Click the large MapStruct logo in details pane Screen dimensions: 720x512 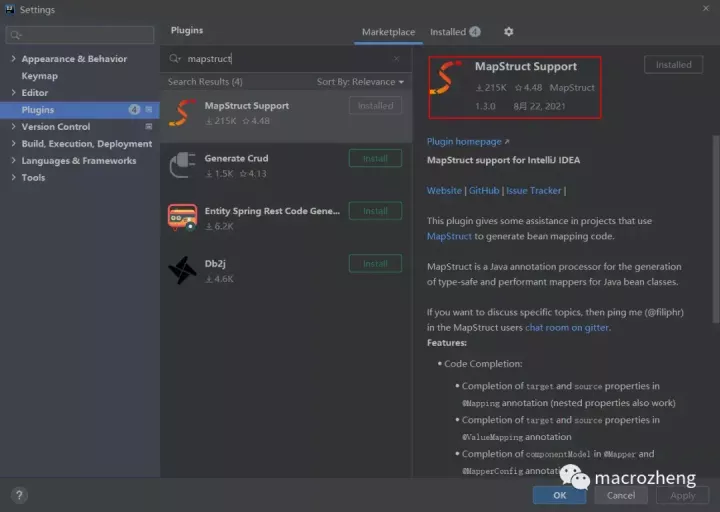click(x=445, y=78)
